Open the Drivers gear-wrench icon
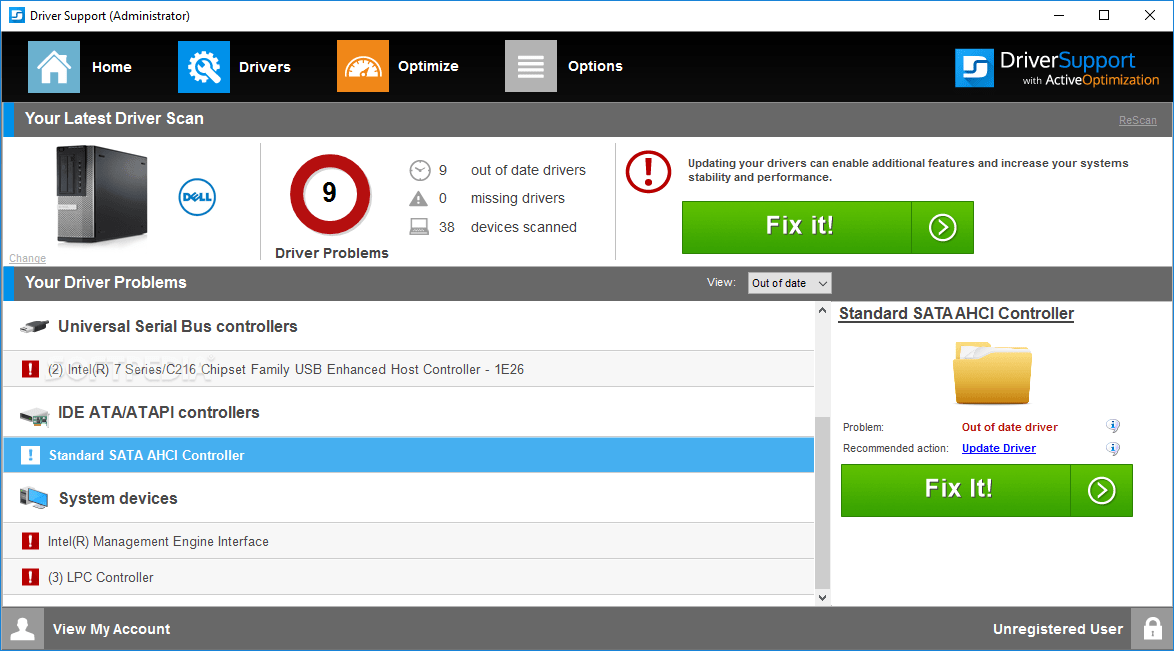This screenshot has height=651, width=1174. coord(204,67)
